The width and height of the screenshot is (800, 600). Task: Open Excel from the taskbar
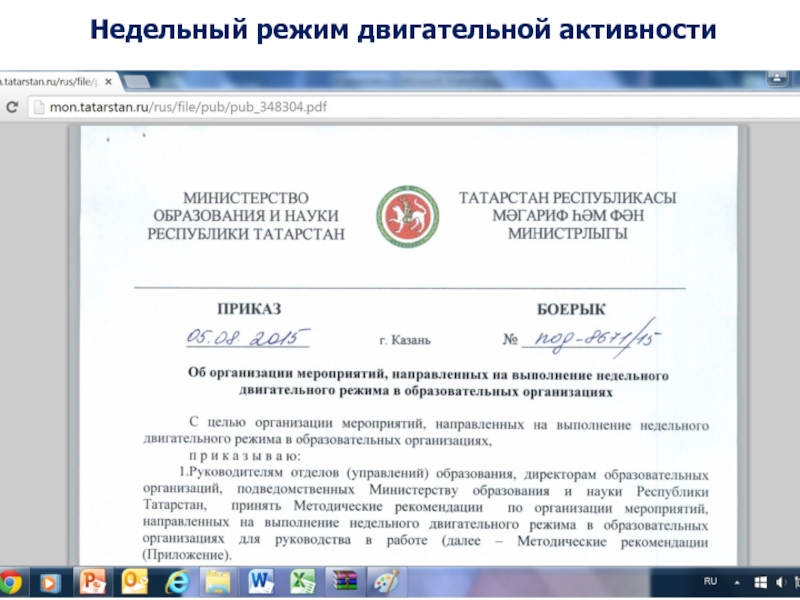tap(303, 582)
